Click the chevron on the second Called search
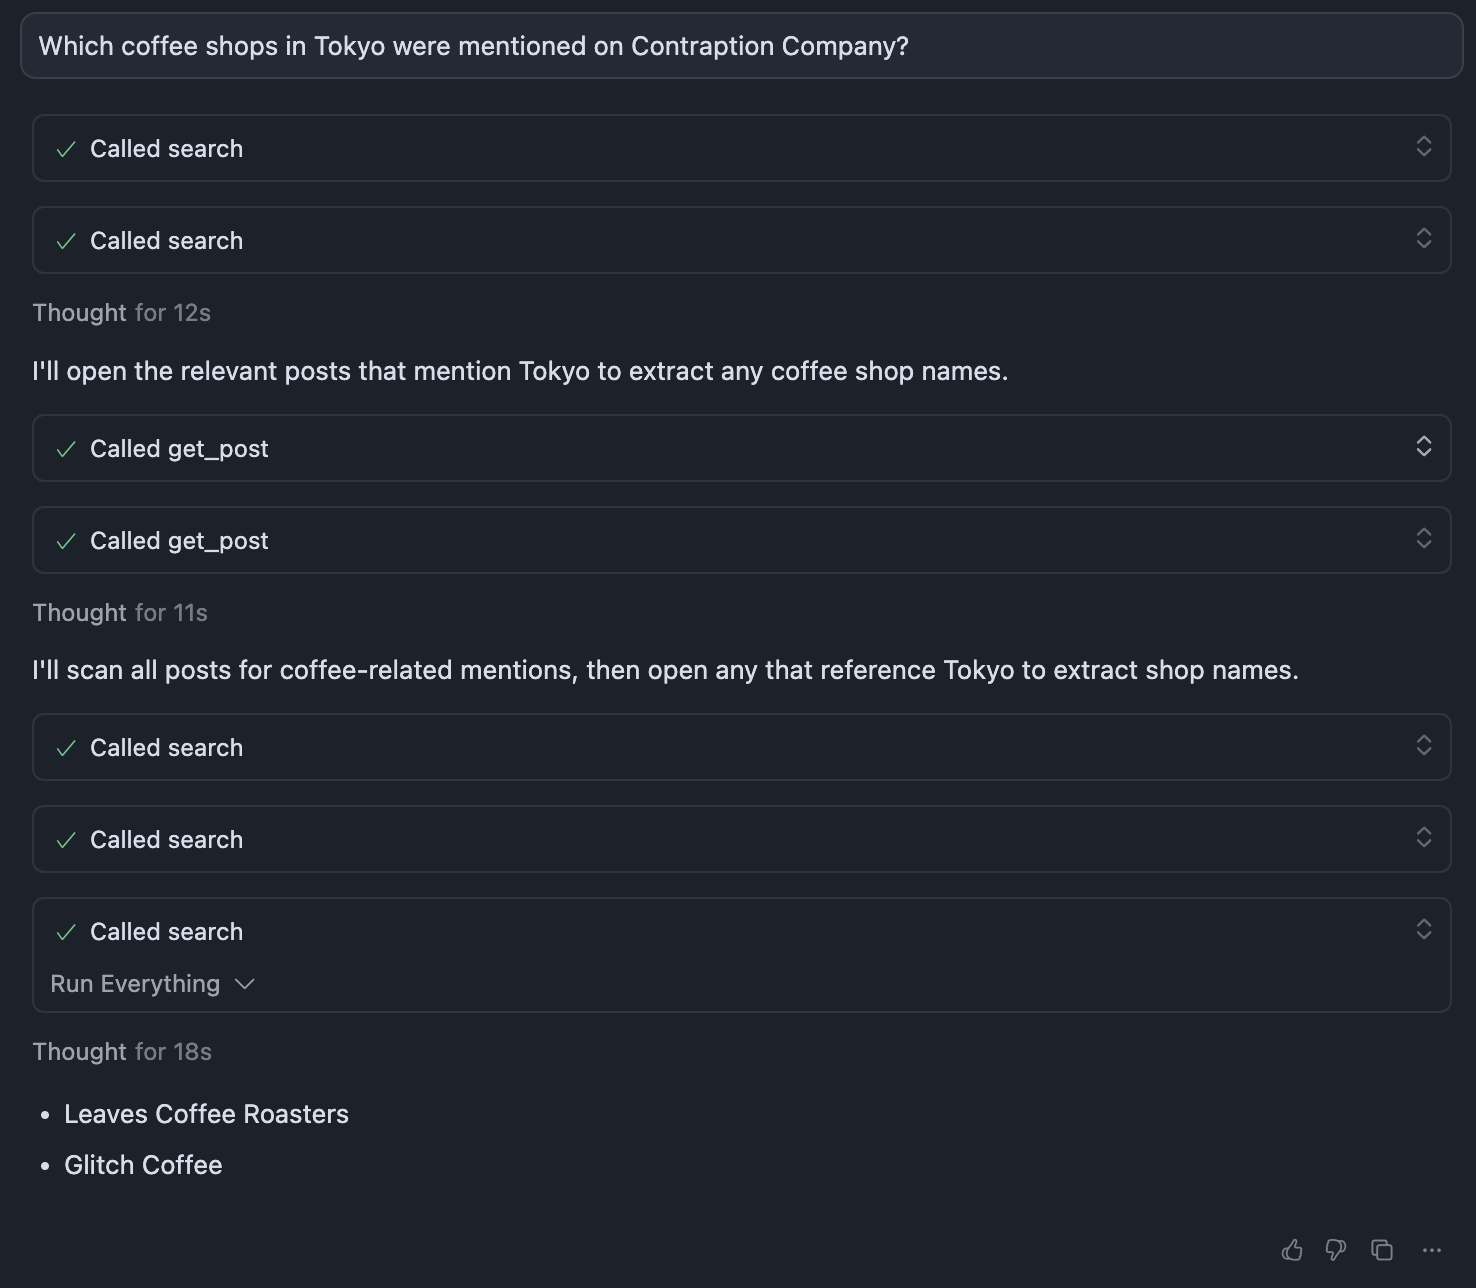Viewport: 1476px width, 1288px height. click(x=1426, y=239)
